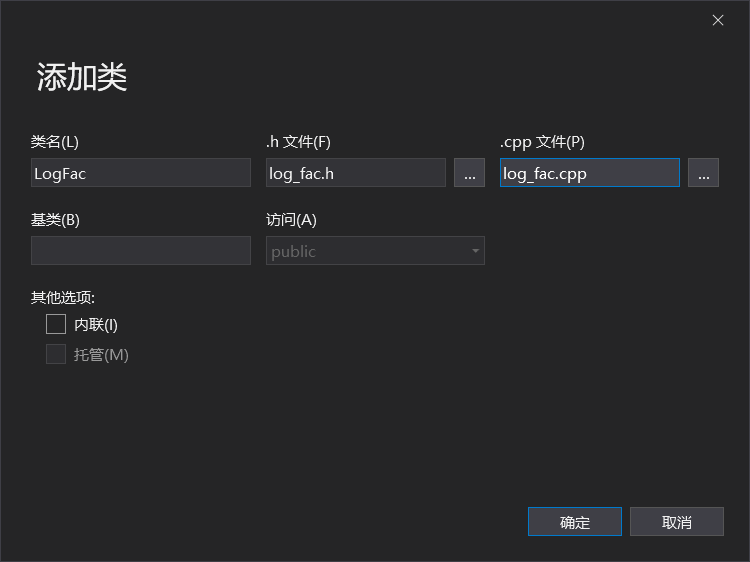Confirm with the 确定 button
This screenshot has height=562, width=750.
pos(575,522)
